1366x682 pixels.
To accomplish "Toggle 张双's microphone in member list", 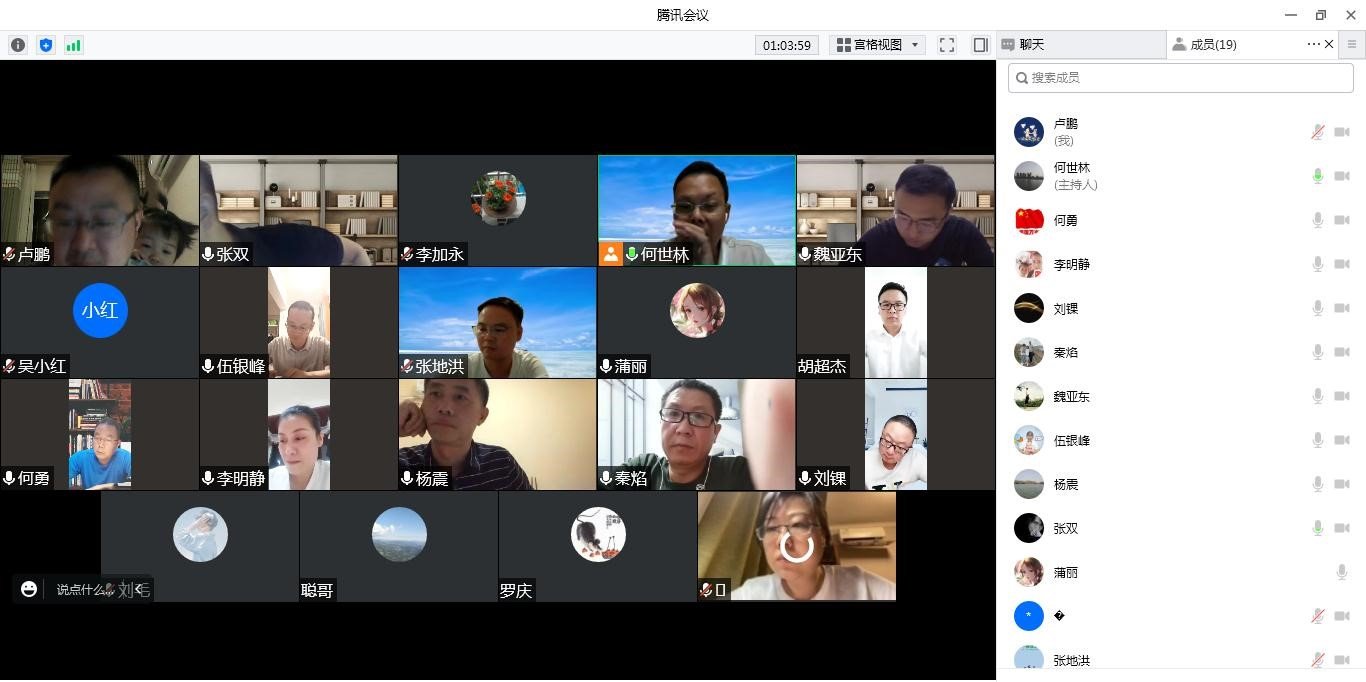I will pyautogui.click(x=1318, y=528).
